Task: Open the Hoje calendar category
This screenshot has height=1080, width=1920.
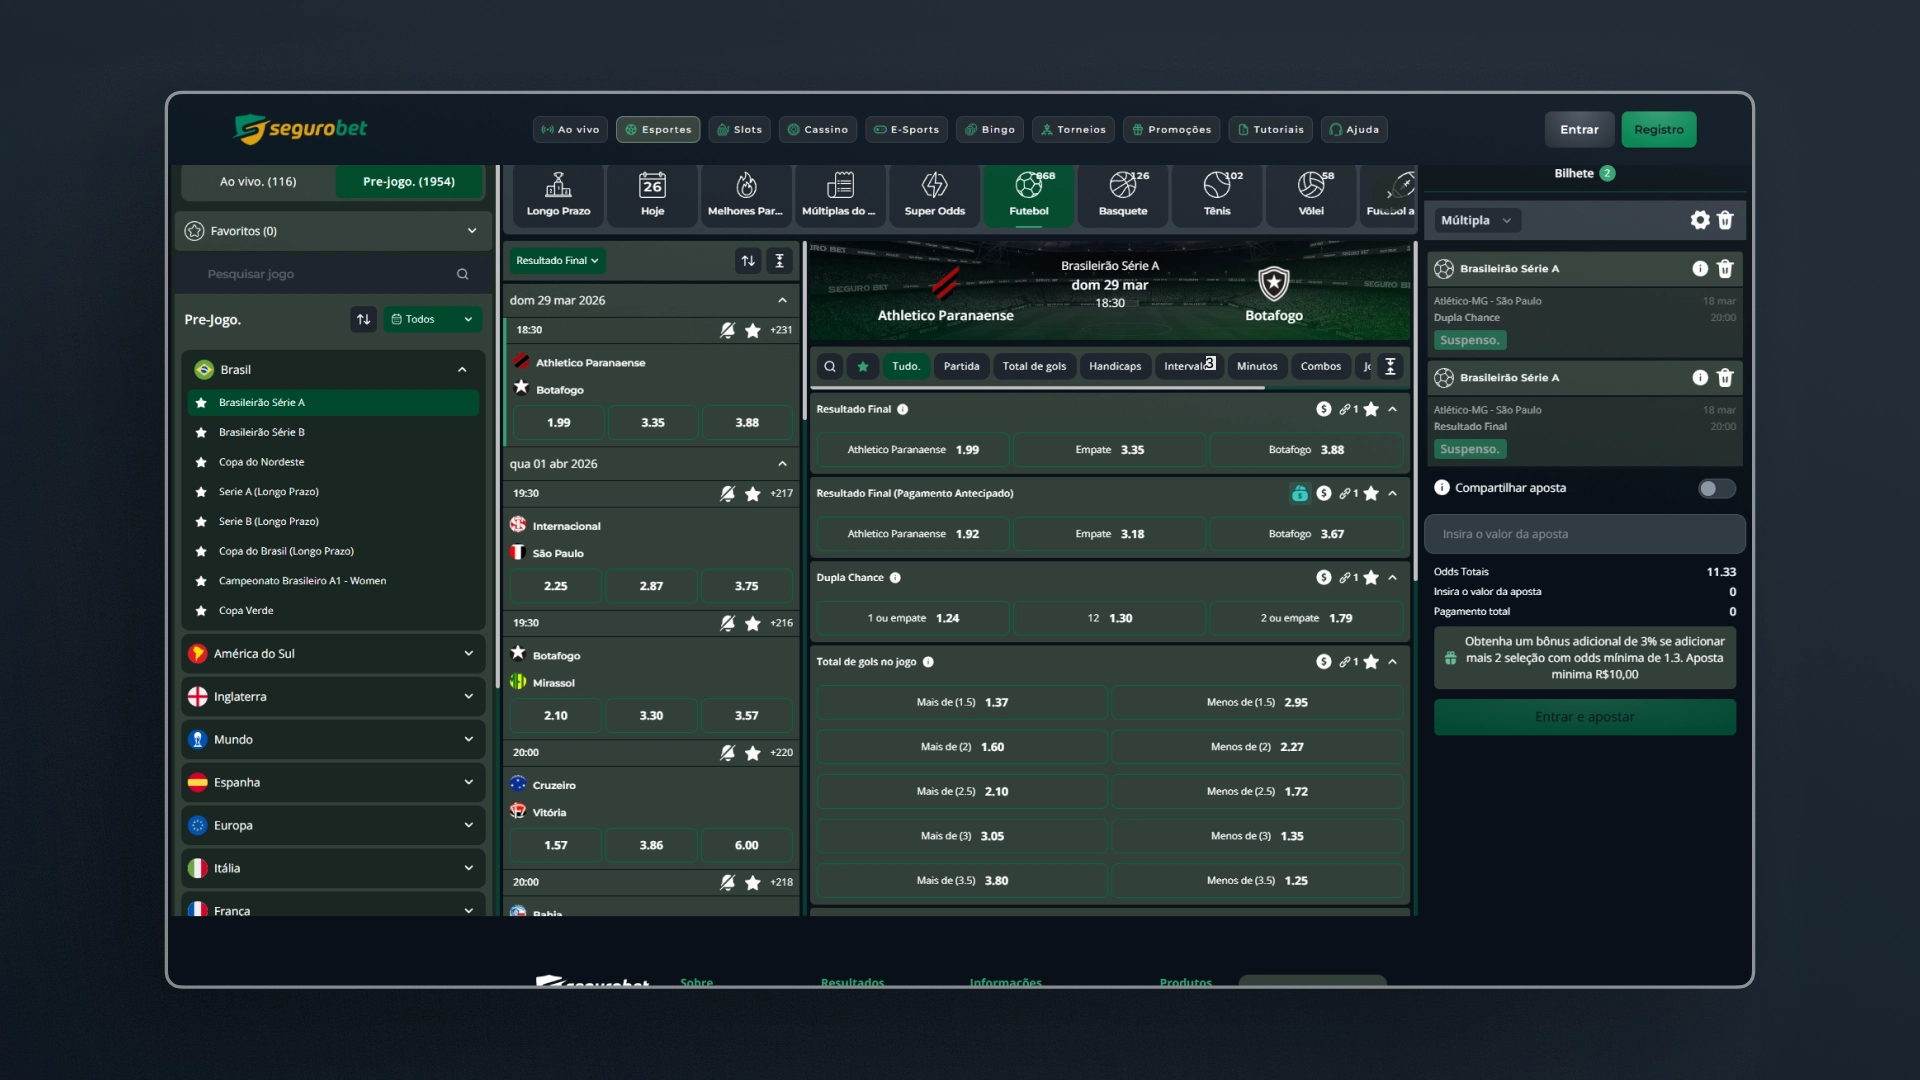Action: coord(652,194)
